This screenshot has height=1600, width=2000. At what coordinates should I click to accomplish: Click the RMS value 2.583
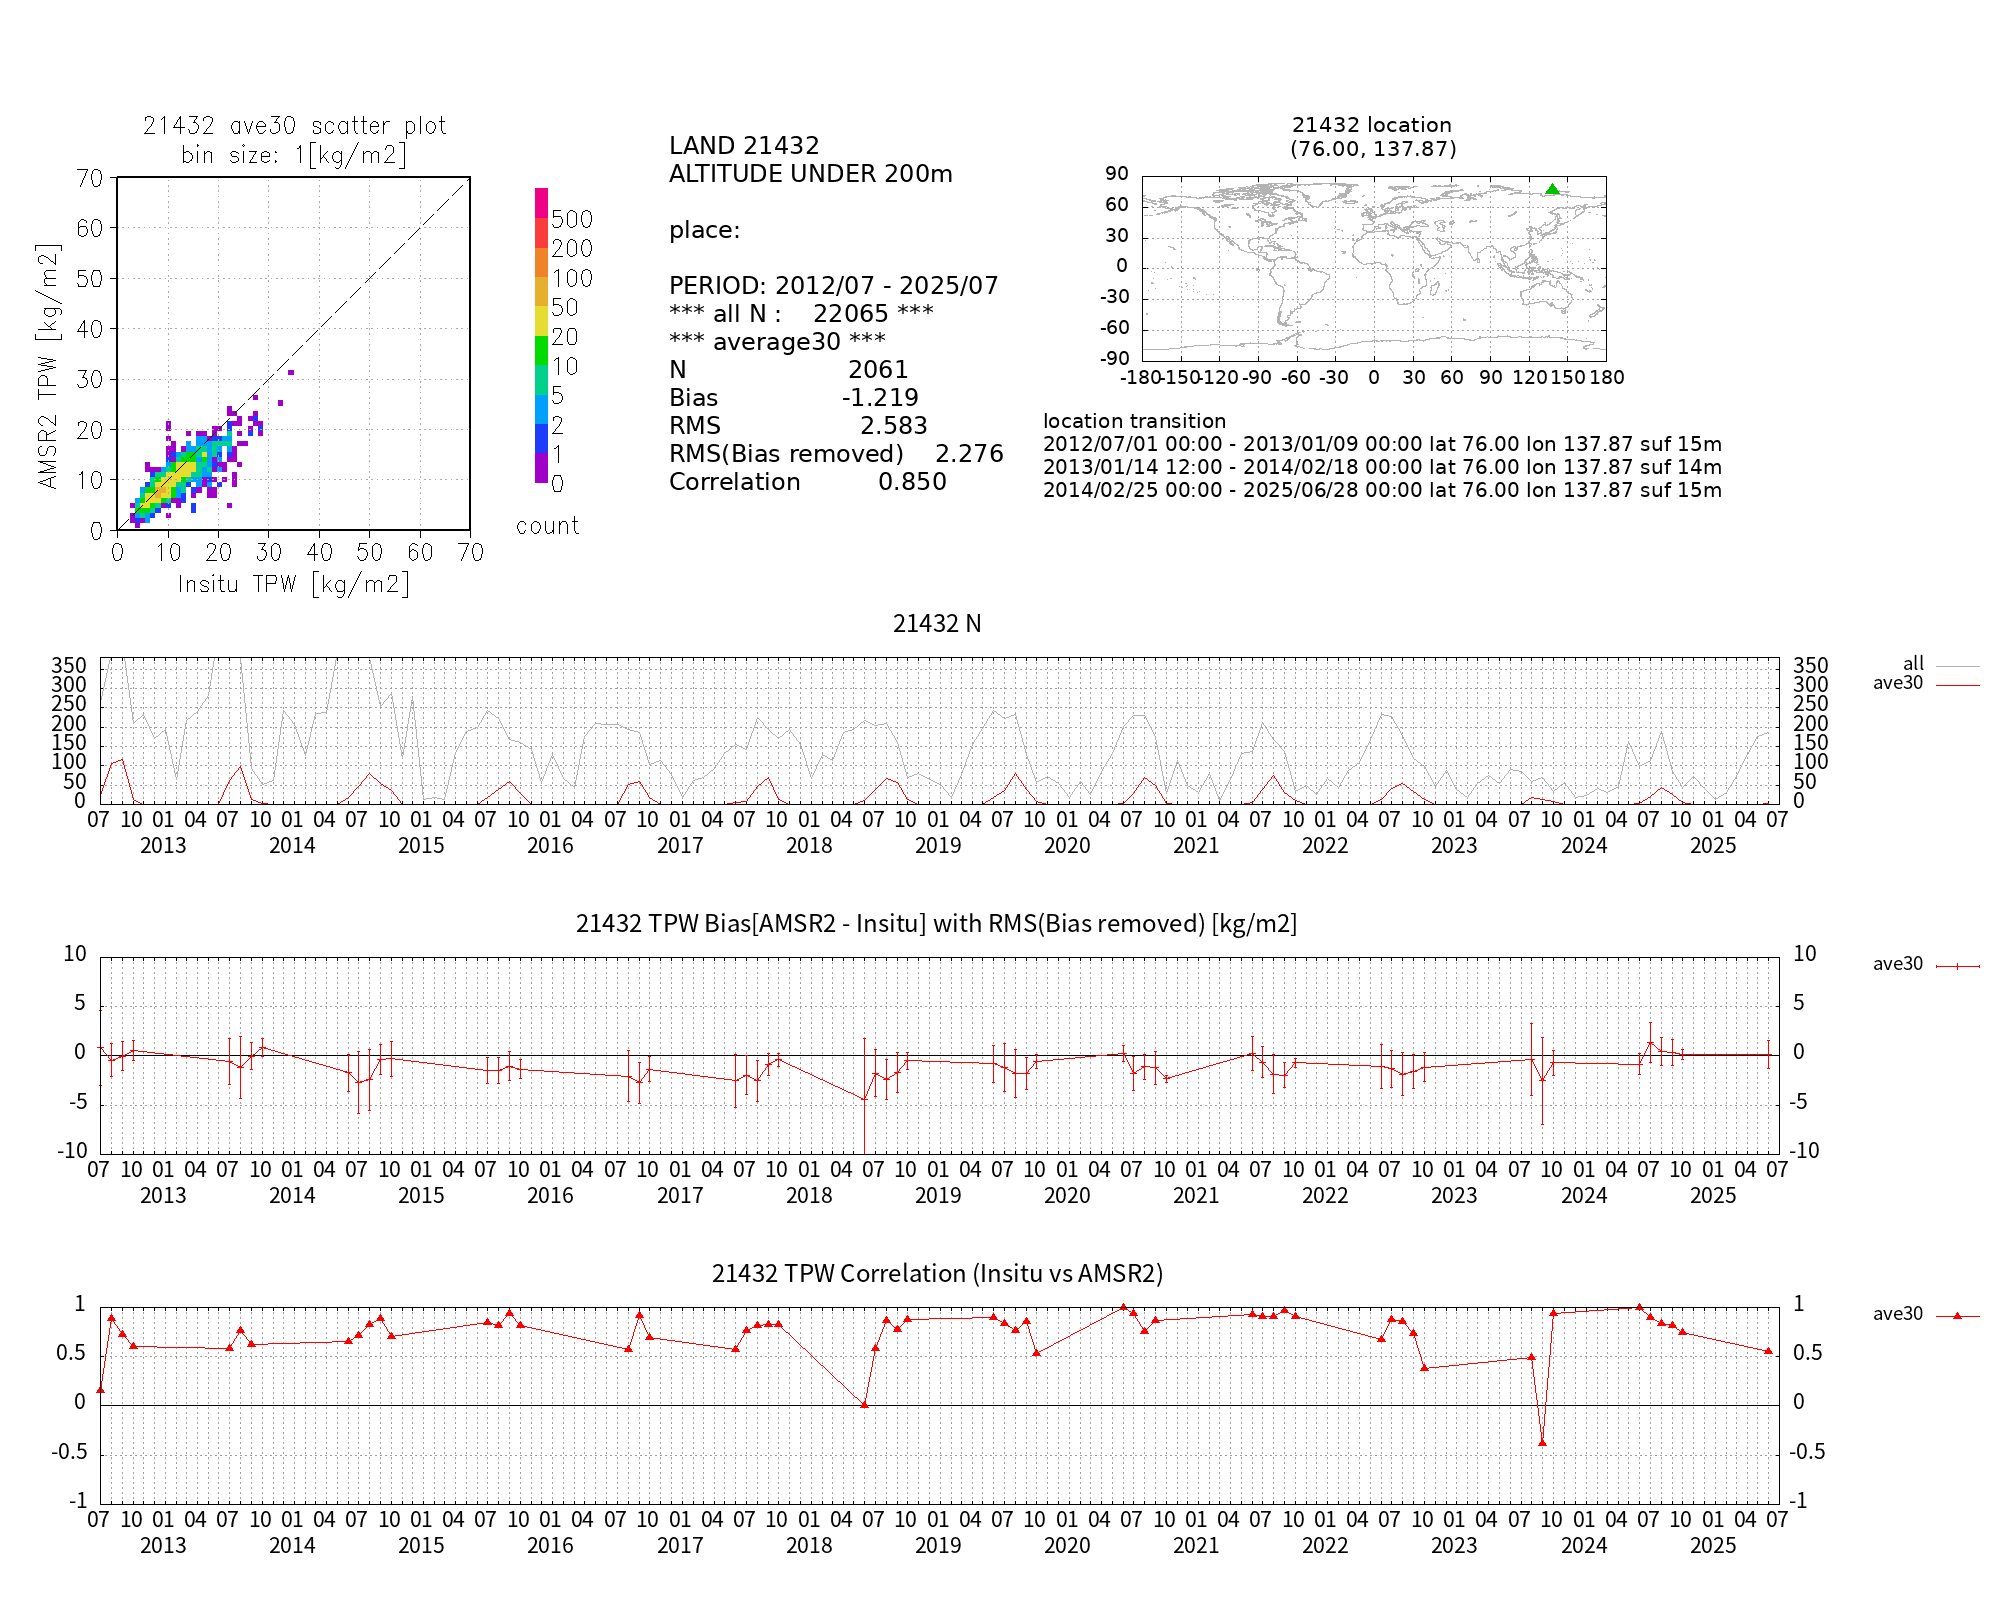(894, 426)
